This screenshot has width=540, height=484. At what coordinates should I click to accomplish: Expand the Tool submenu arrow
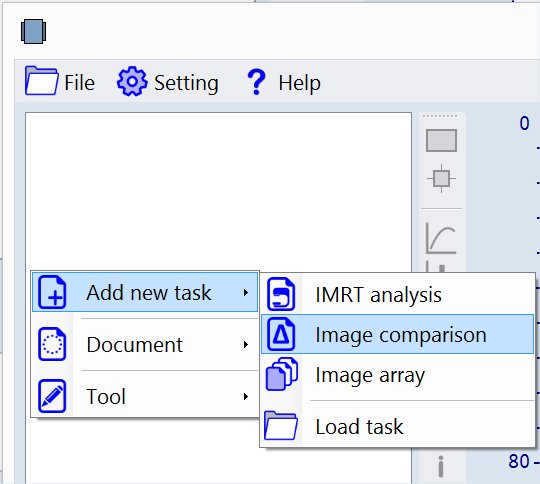pos(246,397)
